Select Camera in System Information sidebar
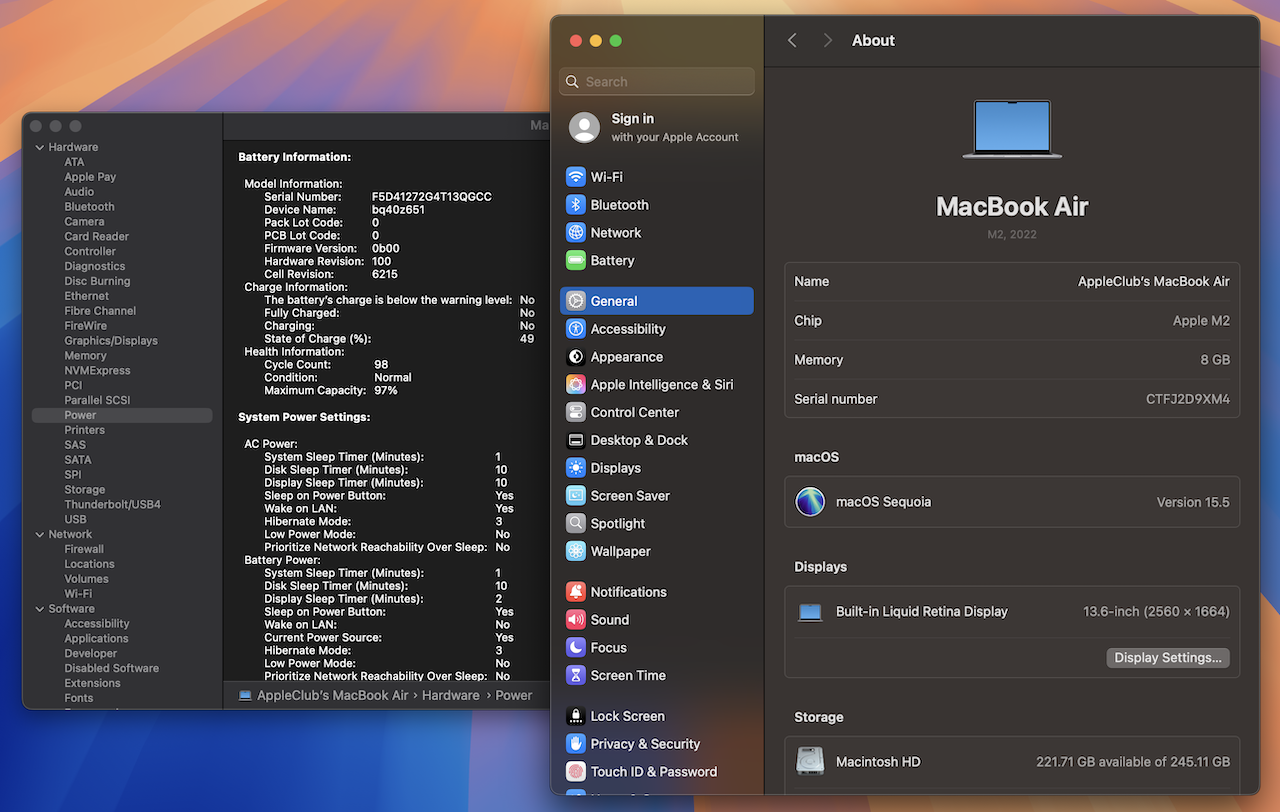Screen dimensions: 1280x812 (84, 222)
